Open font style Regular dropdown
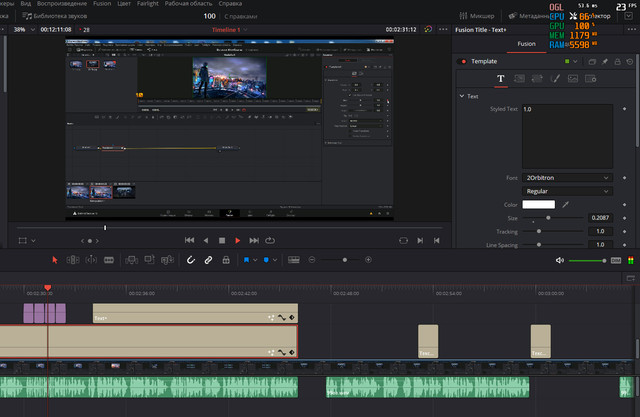Viewport: 640px width, 417px height. click(x=567, y=191)
